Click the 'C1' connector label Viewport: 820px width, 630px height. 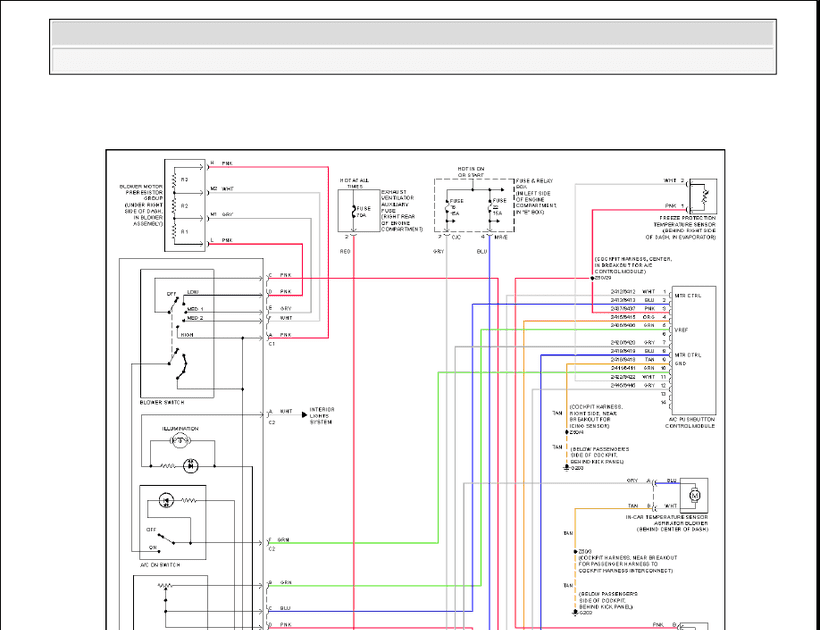click(271, 344)
